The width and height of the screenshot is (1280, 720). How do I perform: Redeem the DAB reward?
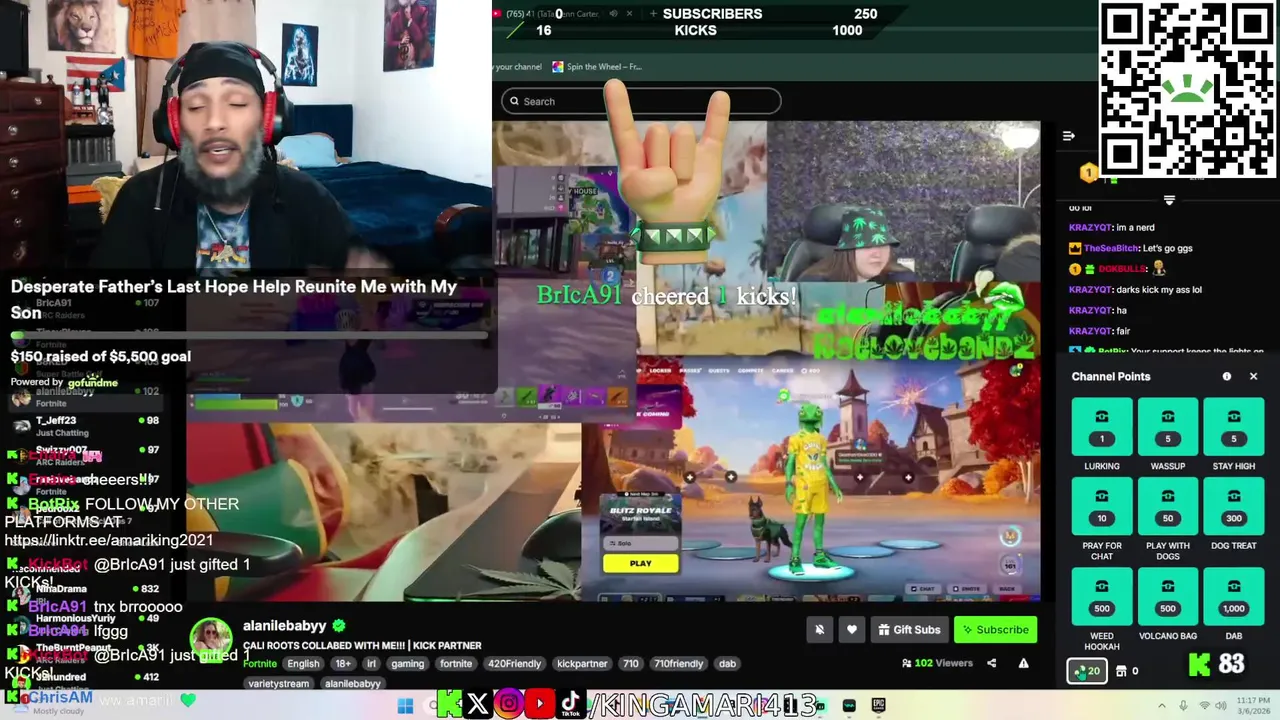point(1234,596)
